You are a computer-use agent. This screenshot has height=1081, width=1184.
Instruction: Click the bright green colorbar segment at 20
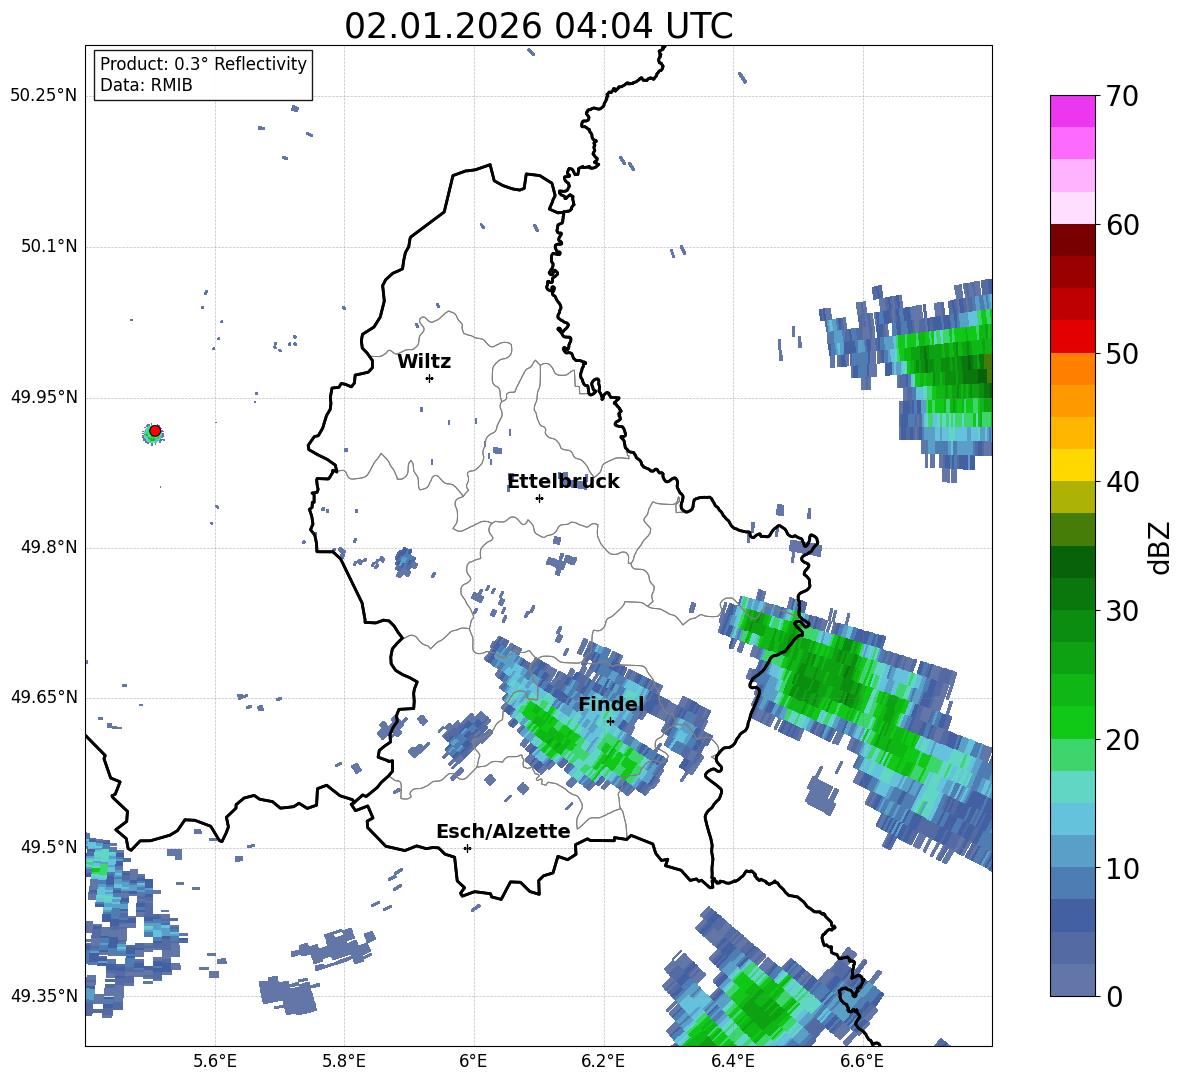click(x=1072, y=722)
